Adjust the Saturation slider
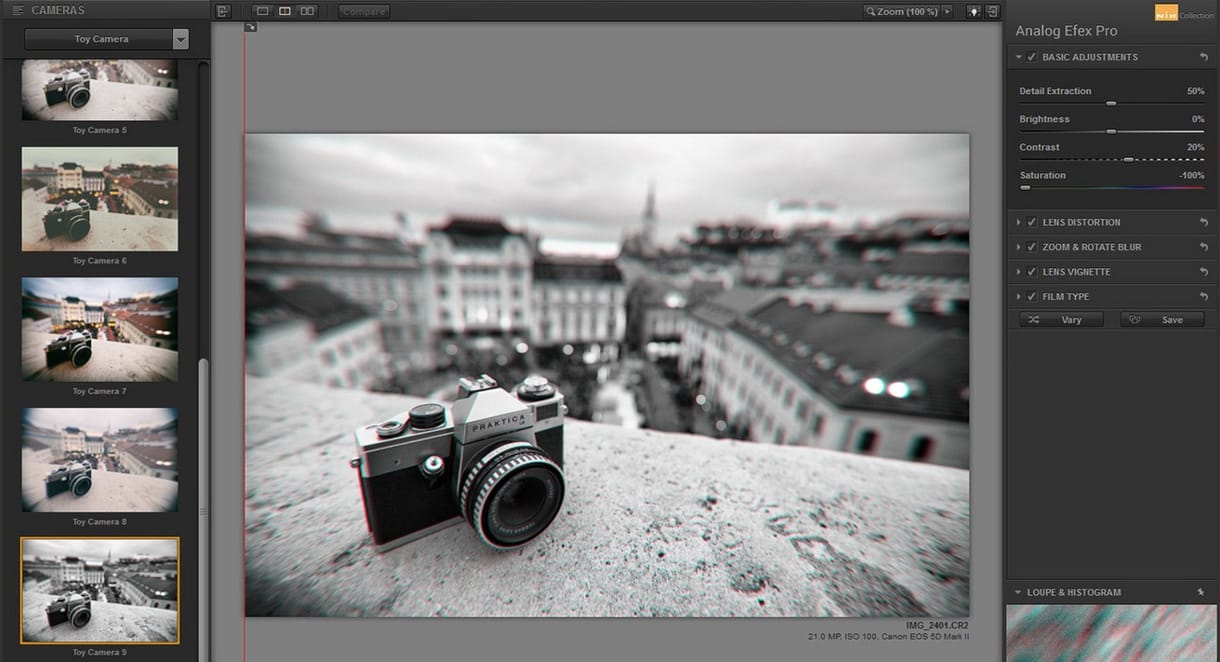The height and width of the screenshot is (662, 1220). click(1025, 187)
